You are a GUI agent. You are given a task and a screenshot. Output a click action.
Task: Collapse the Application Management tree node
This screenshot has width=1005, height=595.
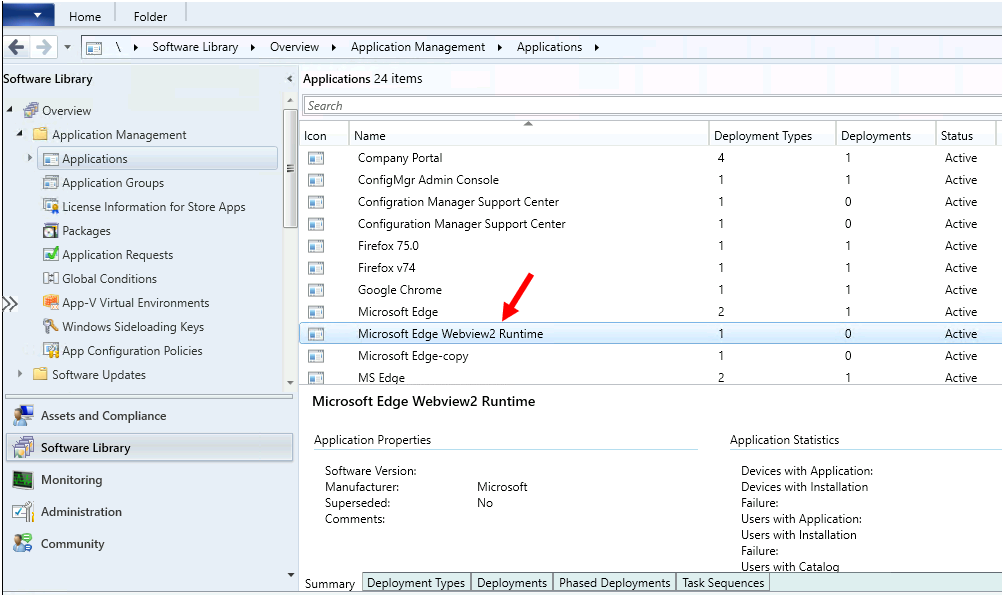pos(19,133)
